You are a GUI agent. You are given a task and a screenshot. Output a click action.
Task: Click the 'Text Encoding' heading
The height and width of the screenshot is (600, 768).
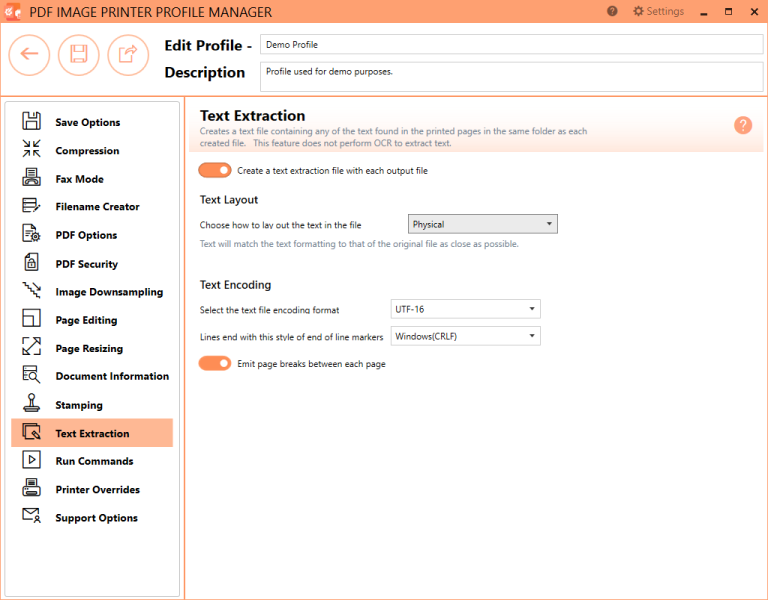coord(235,285)
